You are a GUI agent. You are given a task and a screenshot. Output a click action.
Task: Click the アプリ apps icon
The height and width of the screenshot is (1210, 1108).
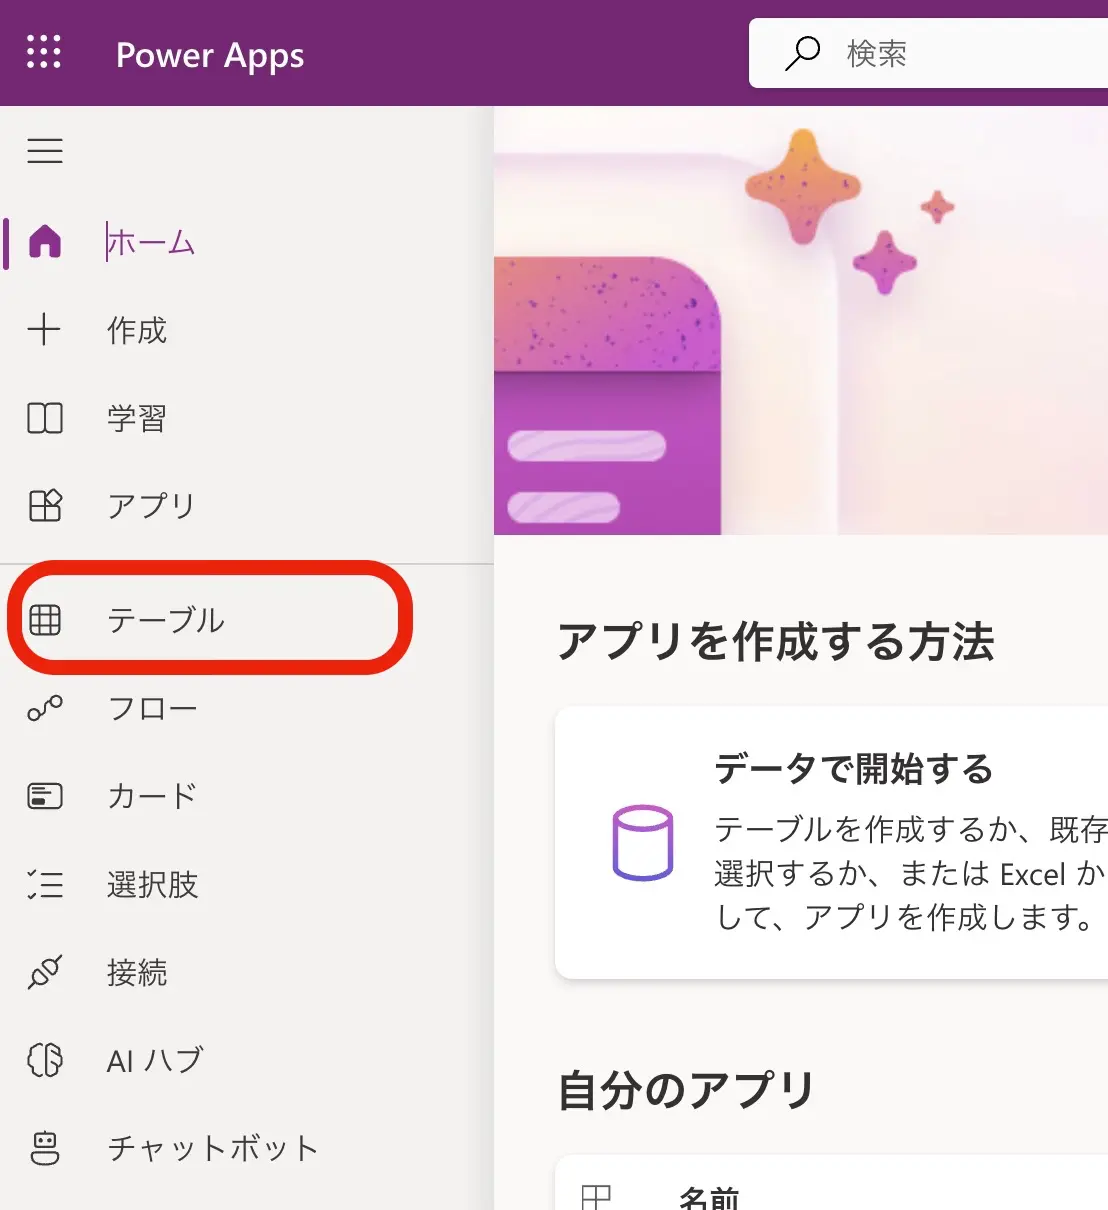pyautogui.click(x=45, y=505)
